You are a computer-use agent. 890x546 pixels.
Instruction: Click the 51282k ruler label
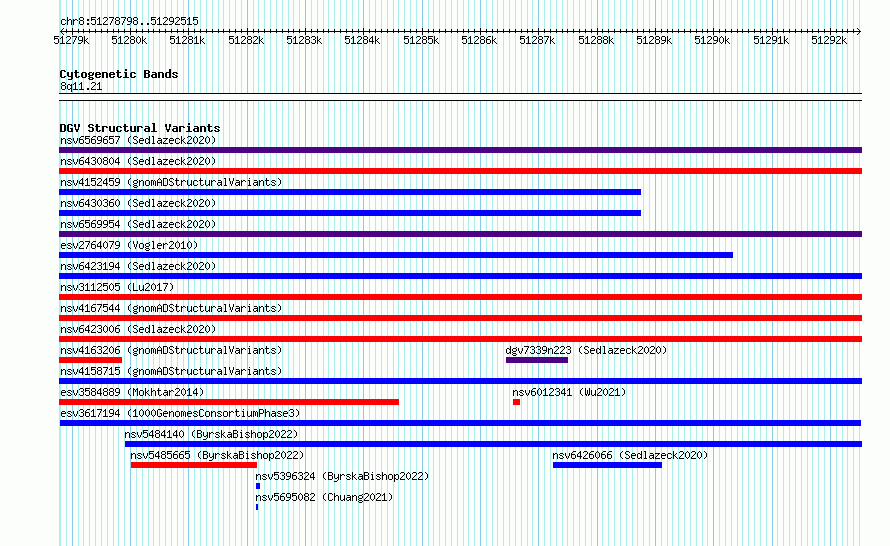click(x=246, y=40)
